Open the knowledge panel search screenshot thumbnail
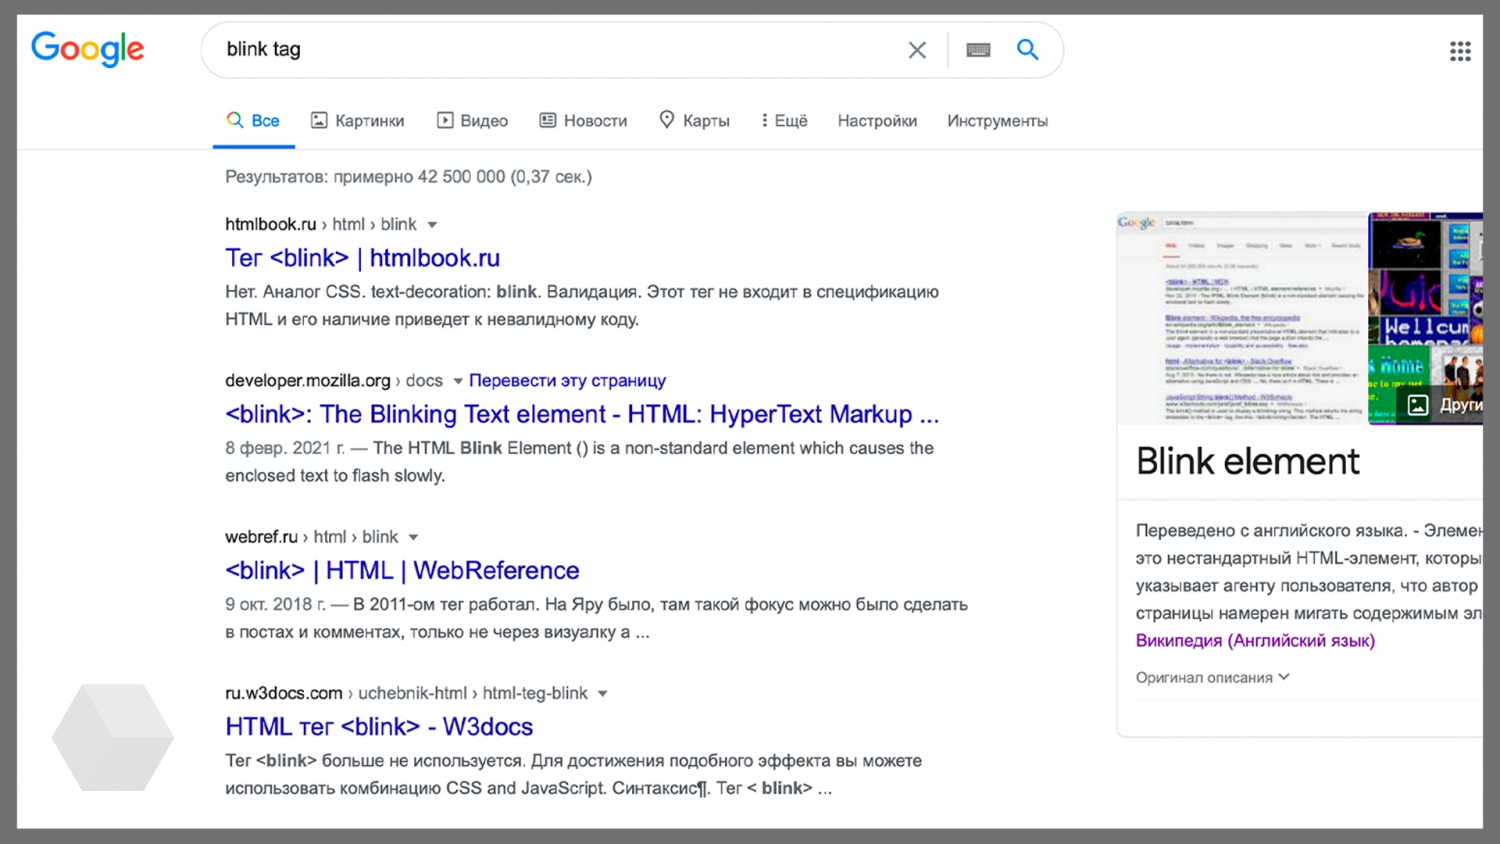Image resolution: width=1500 pixels, height=844 pixels. [1241, 318]
